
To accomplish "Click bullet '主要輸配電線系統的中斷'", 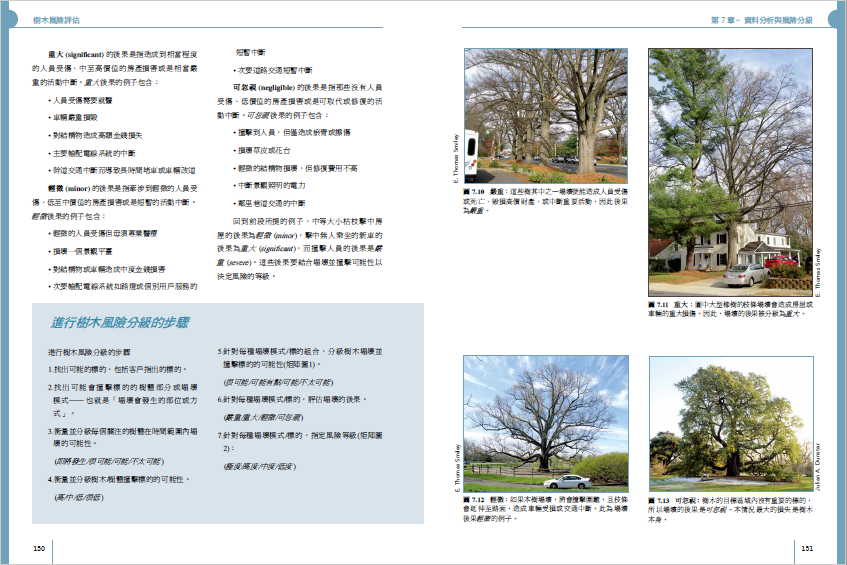I will point(91,153).
